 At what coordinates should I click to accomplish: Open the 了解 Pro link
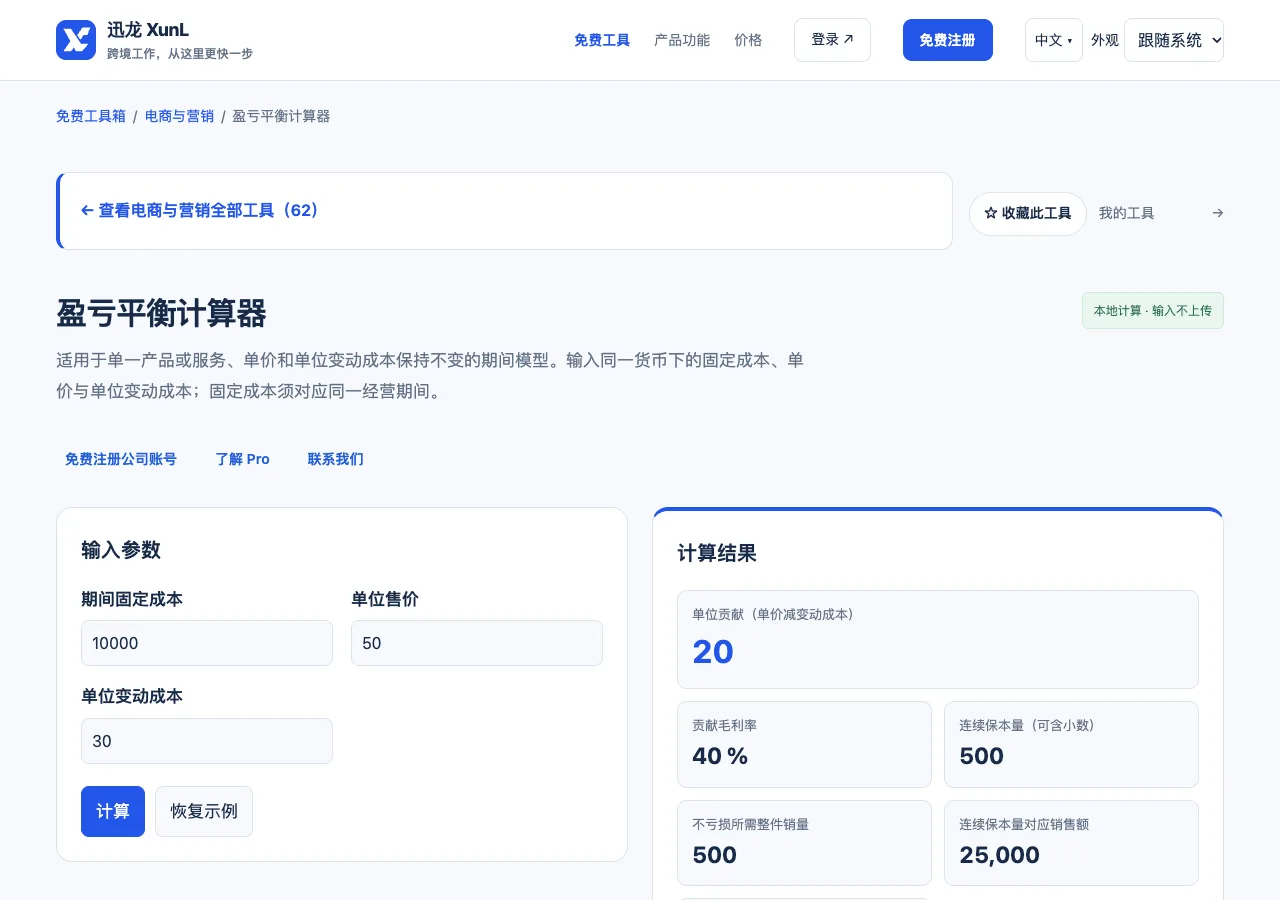click(242, 459)
